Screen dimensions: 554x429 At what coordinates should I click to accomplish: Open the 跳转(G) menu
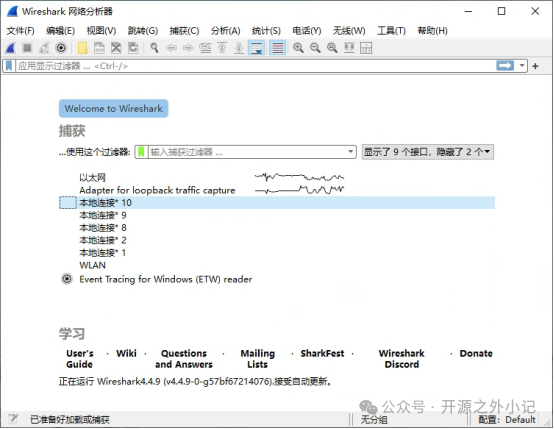[143, 31]
